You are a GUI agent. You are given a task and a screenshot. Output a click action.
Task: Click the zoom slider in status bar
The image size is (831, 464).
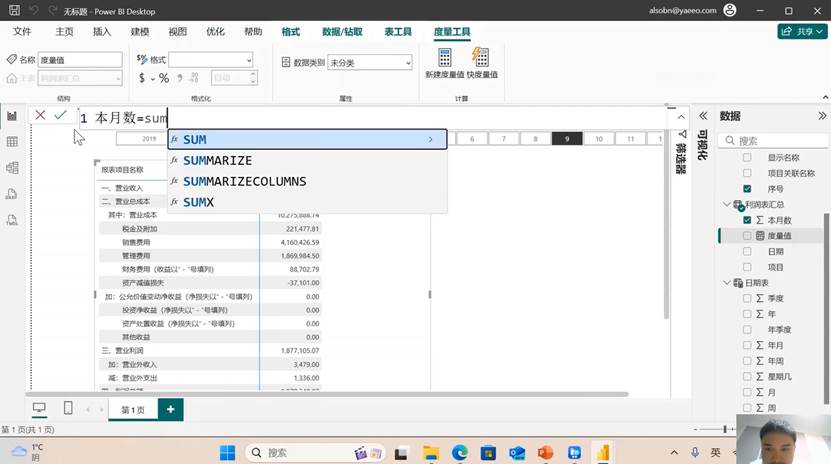(725, 429)
